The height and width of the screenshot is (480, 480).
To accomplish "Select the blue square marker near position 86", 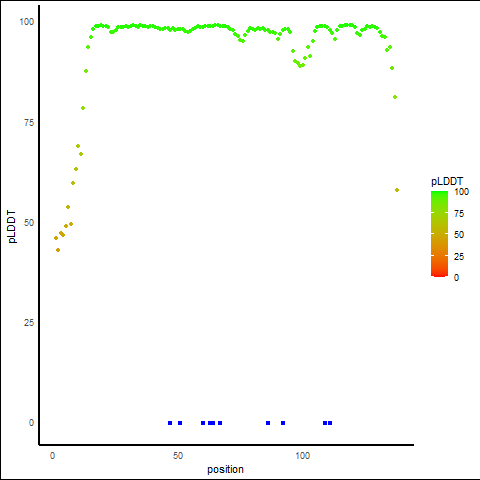I will point(268,423).
